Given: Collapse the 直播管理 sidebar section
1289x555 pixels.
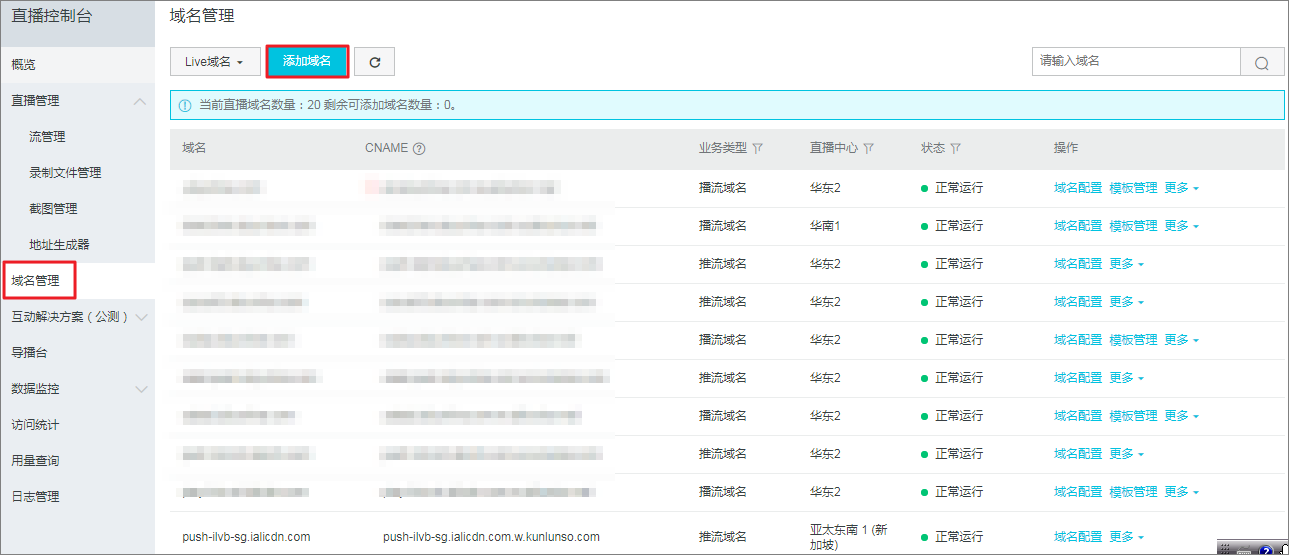Looking at the screenshot, I should tap(140, 101).
